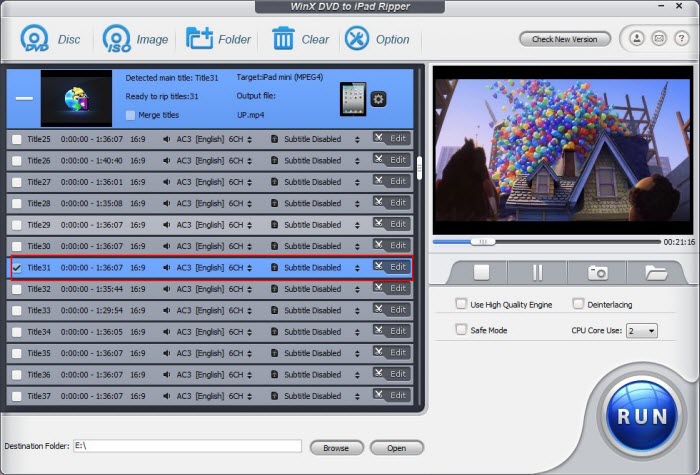700x475 pixels.
Task: Change subtitle option for Title27
Action: coord(357,182)
